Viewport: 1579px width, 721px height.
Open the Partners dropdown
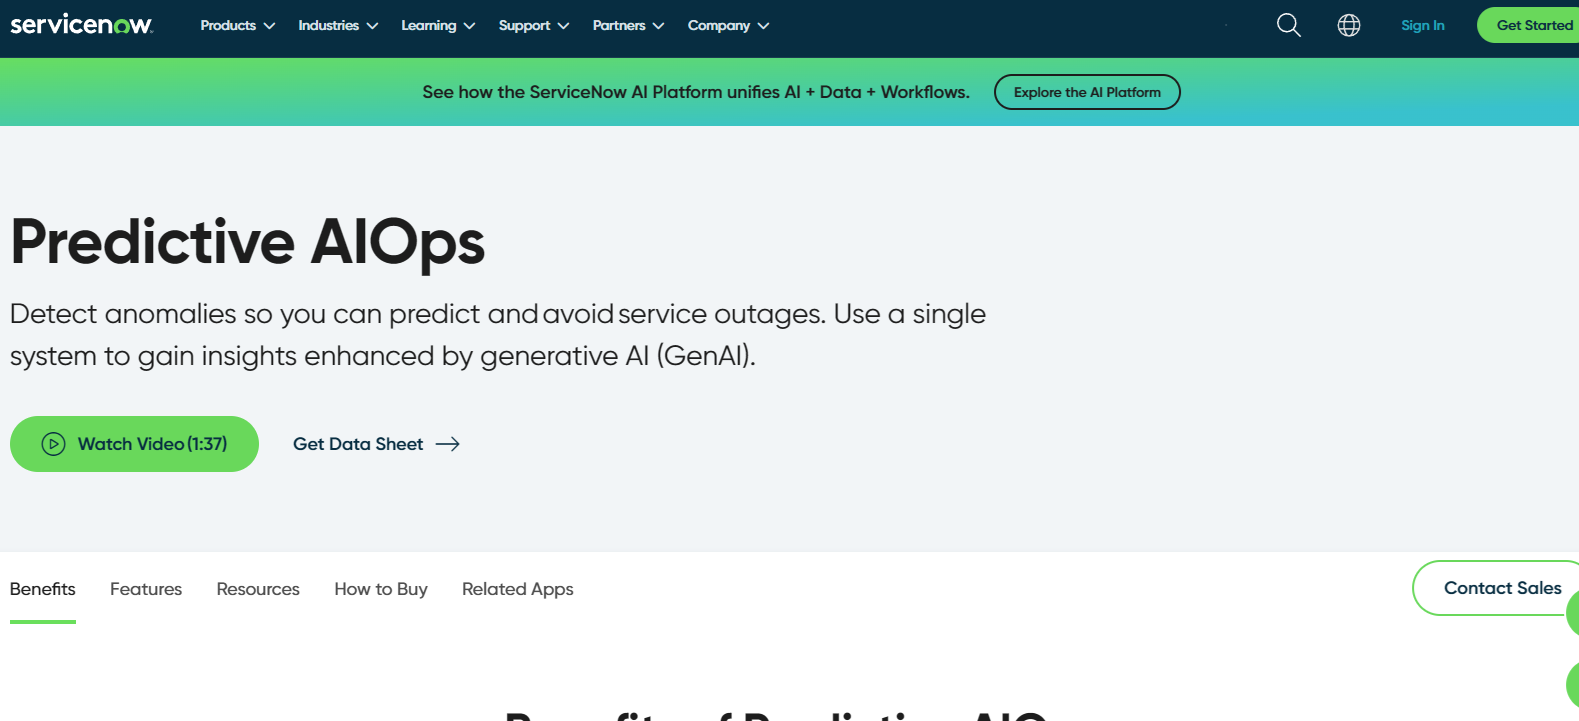click(x=628, y=25)
